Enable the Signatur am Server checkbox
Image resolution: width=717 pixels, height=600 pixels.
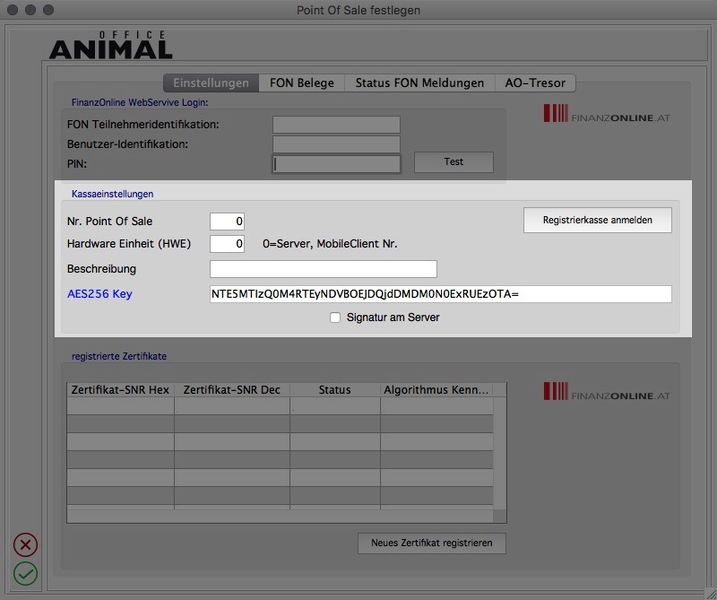(335, 317)
